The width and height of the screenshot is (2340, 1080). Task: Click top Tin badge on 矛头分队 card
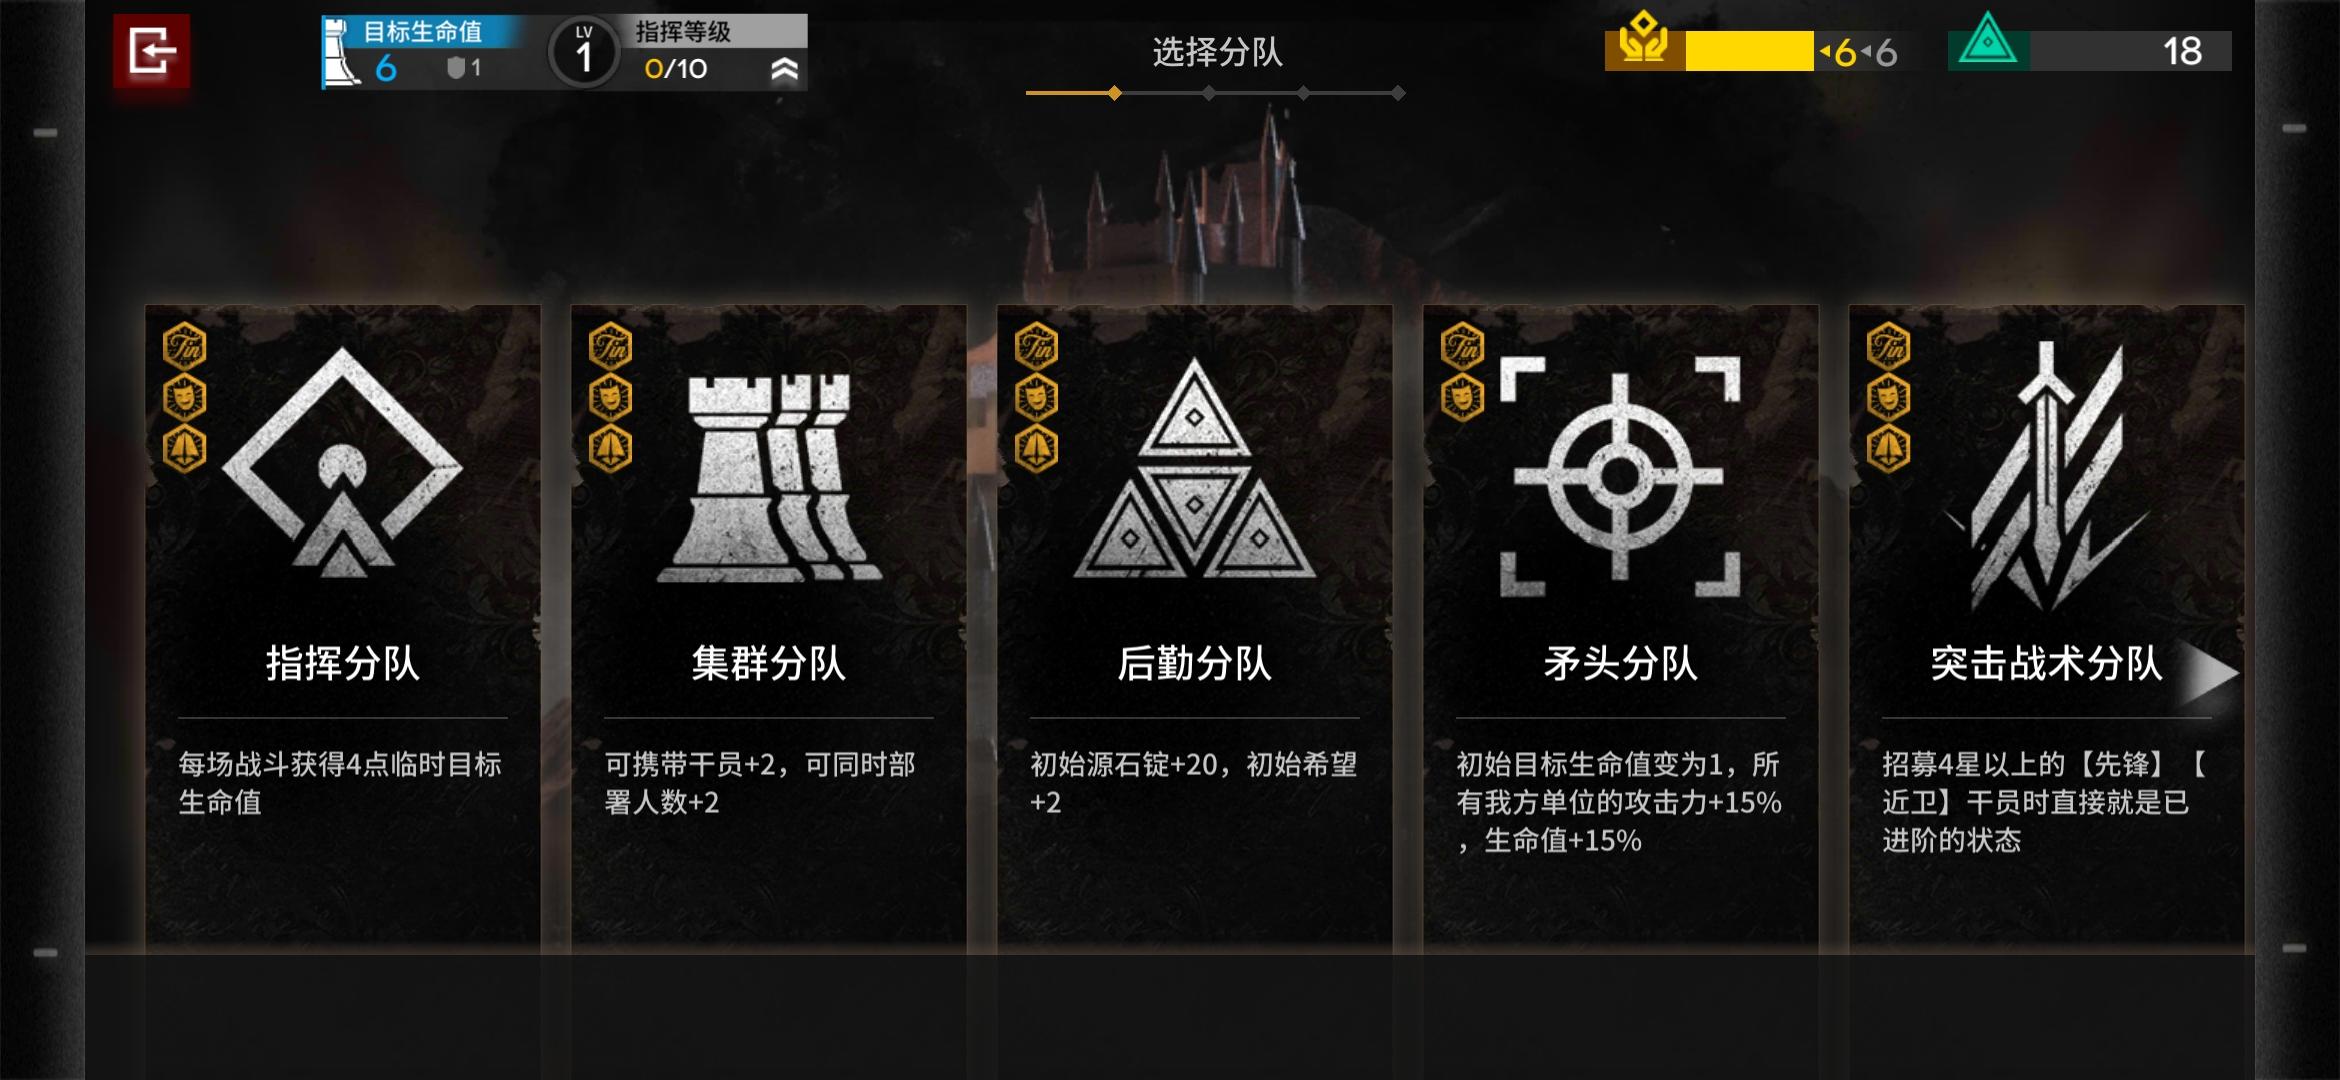pos(1463,347)
